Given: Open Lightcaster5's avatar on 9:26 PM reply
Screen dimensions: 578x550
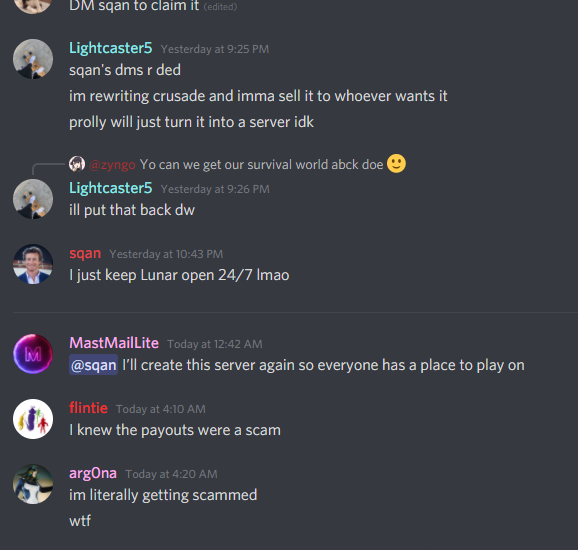Looking at the screenshot, I should click(x=33, y=199).
